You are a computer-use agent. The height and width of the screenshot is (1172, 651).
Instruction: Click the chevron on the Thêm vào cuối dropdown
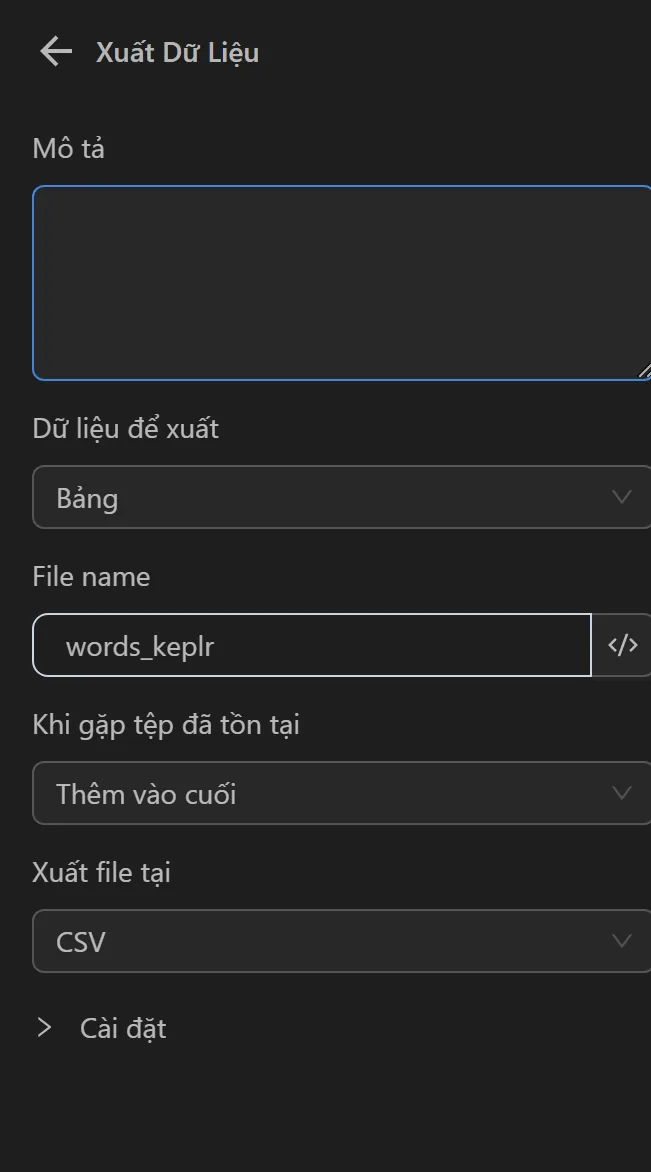click(x=622, y=794)
